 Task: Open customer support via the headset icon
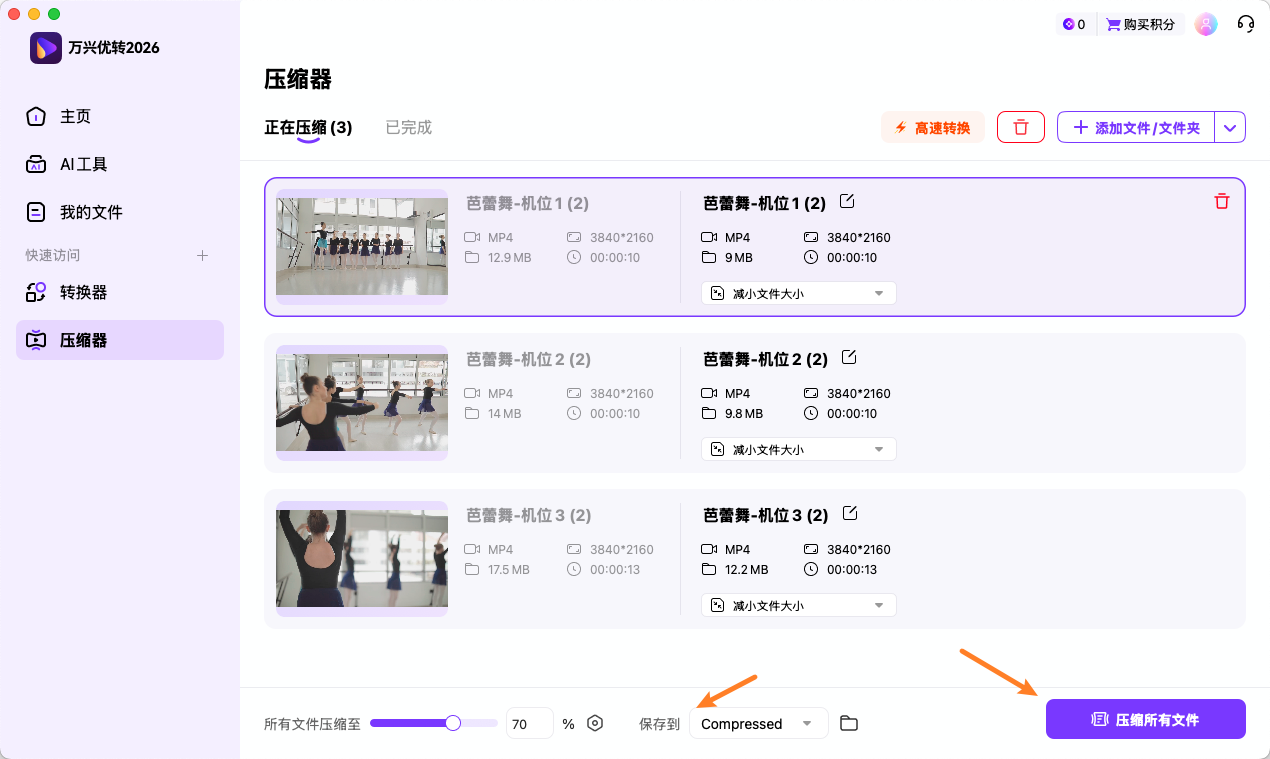[x=1246, y=23]
